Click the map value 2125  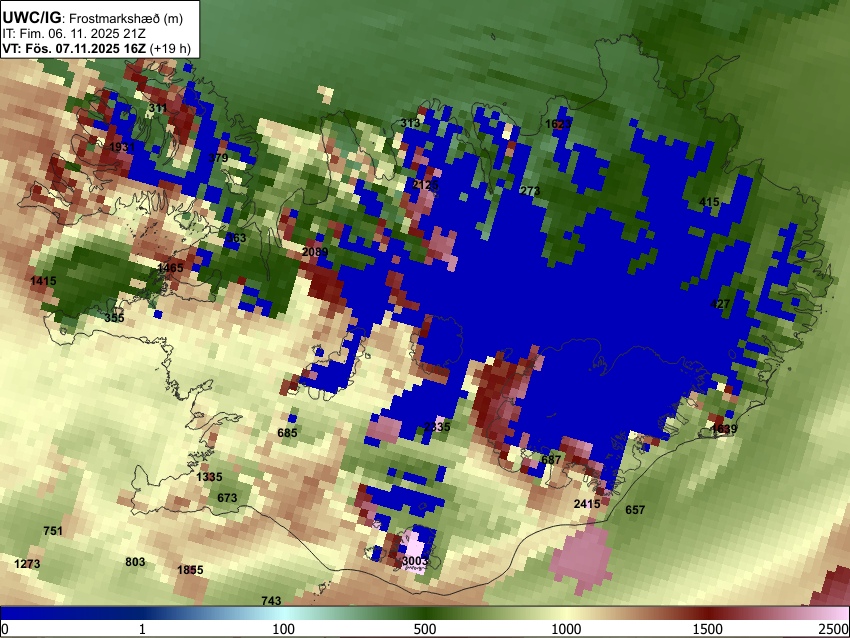(x=426, y=185)
